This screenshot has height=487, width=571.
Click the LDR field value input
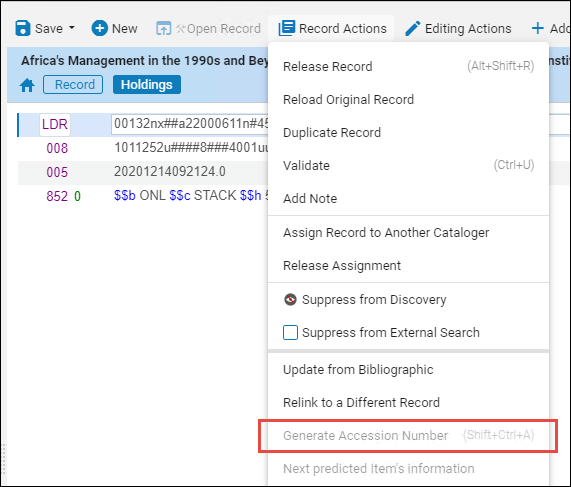(190, 124)
